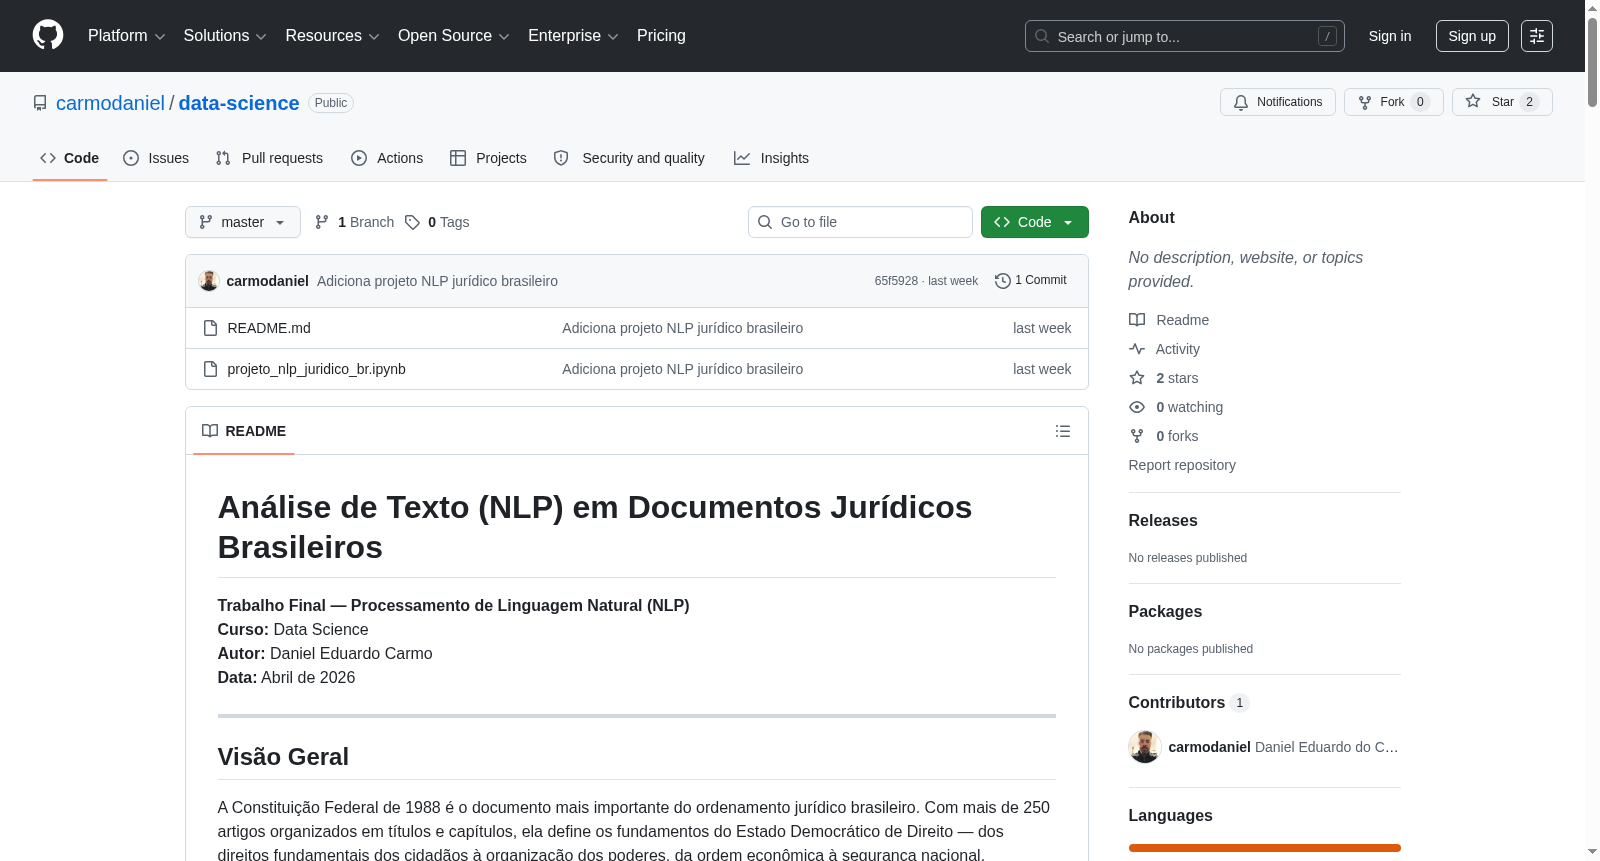The image size is (1600, 861).
Task: Open the 0 watching link
Action: pyautogui.click(x=1189, y=407)
